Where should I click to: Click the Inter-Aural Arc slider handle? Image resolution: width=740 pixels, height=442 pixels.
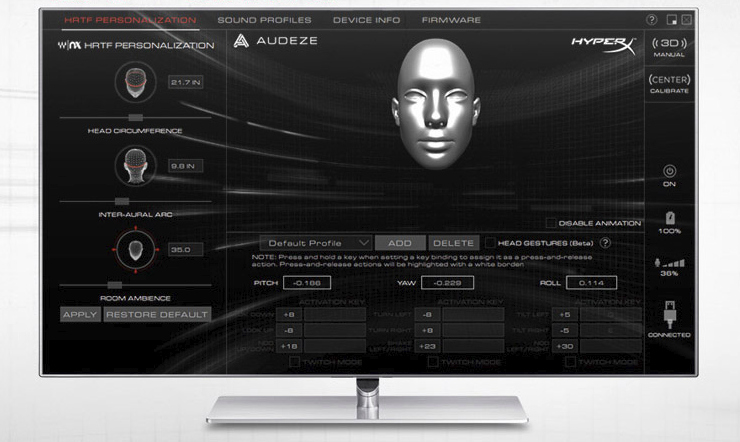(x=122, y=201)
